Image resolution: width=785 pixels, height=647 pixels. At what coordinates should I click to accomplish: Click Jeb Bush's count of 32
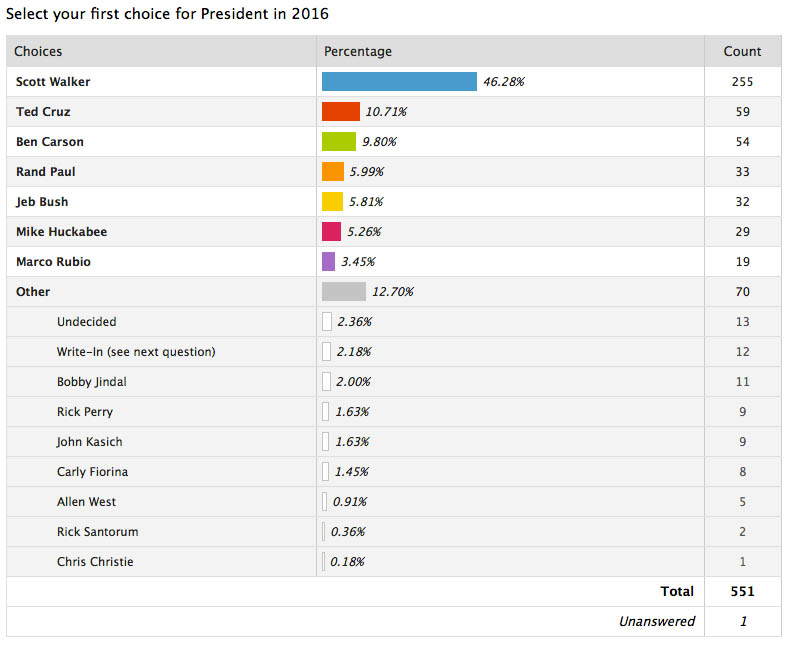[742, 202]
